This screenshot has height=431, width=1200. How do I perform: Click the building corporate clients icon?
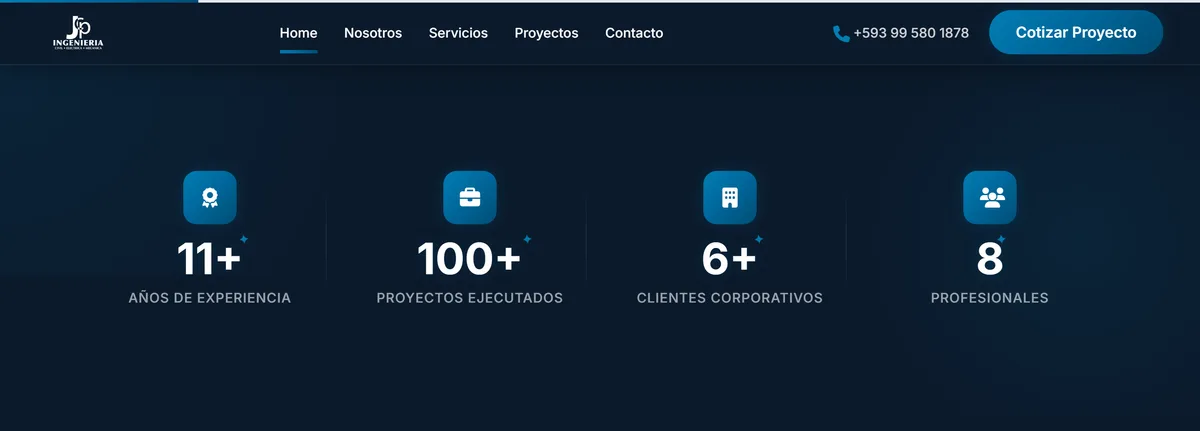coord(730,197)
